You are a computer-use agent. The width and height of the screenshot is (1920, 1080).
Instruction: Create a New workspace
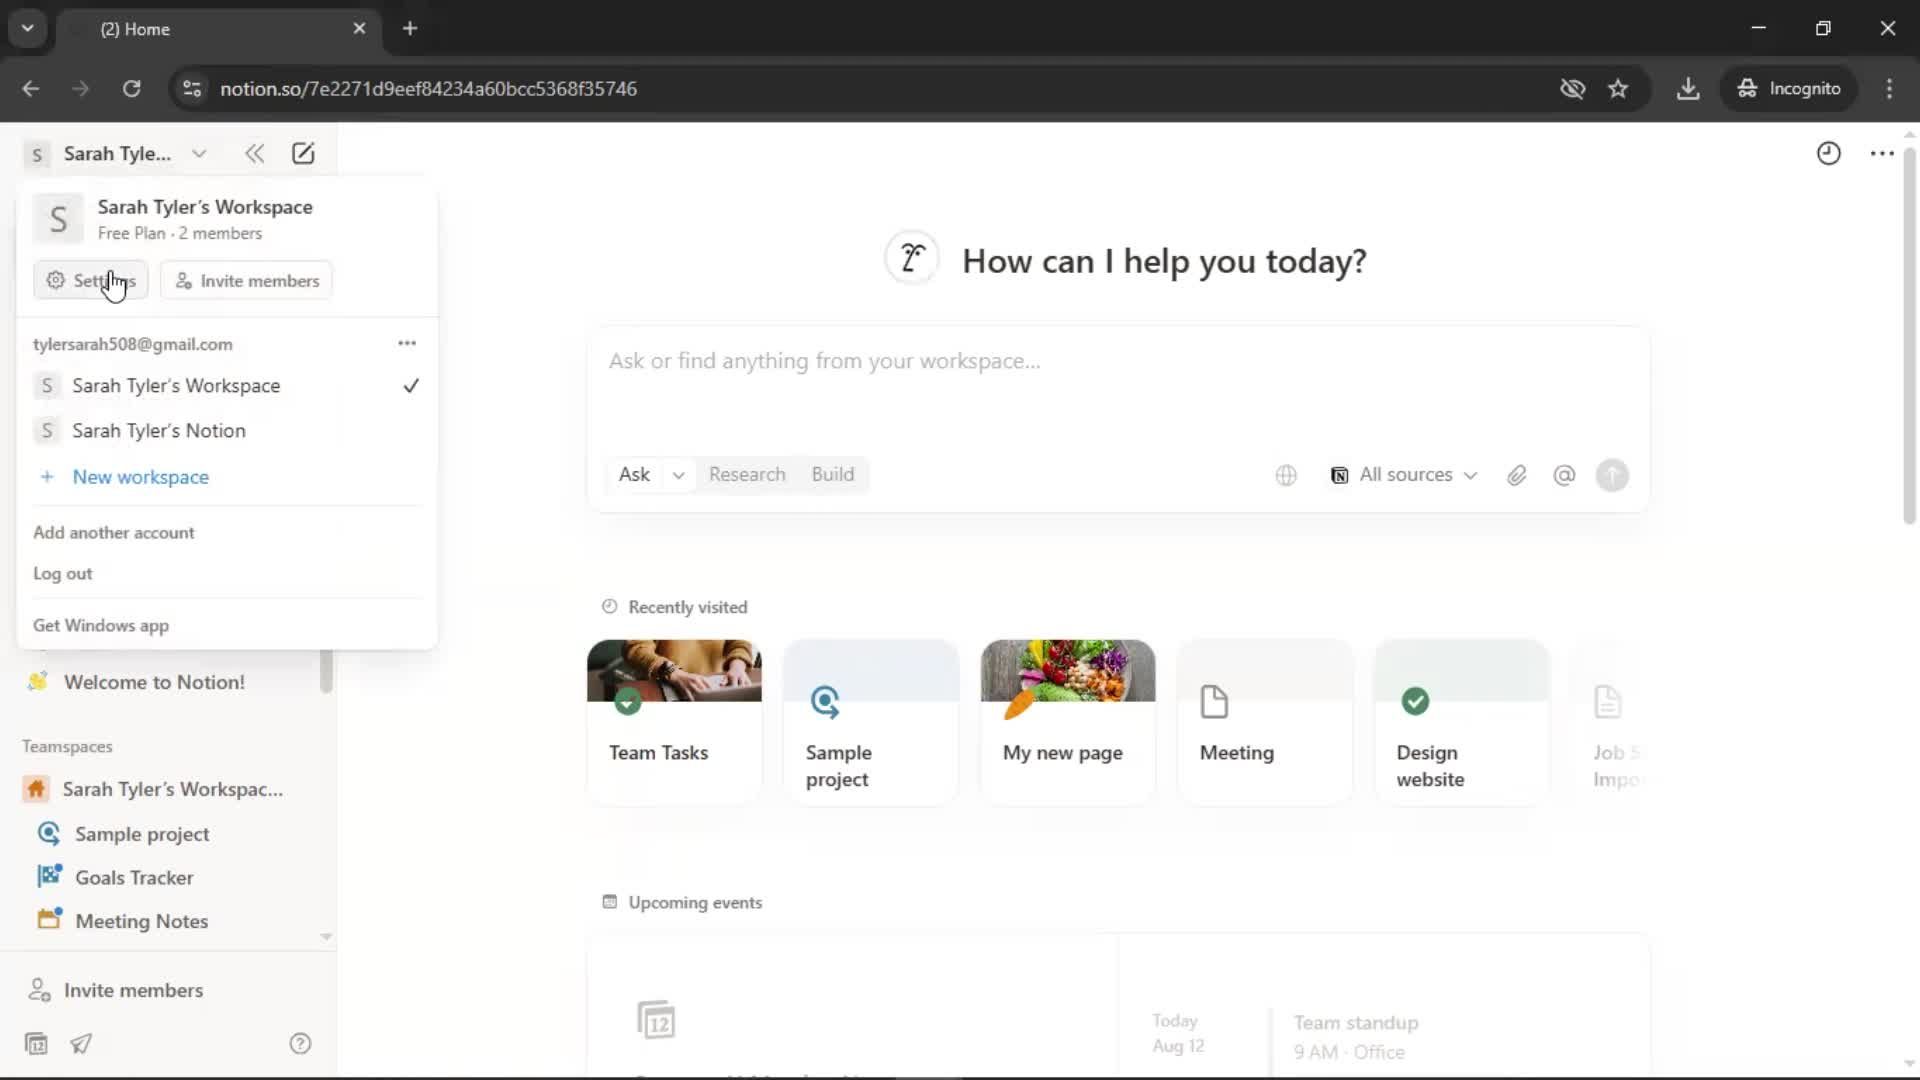point(227,477)
